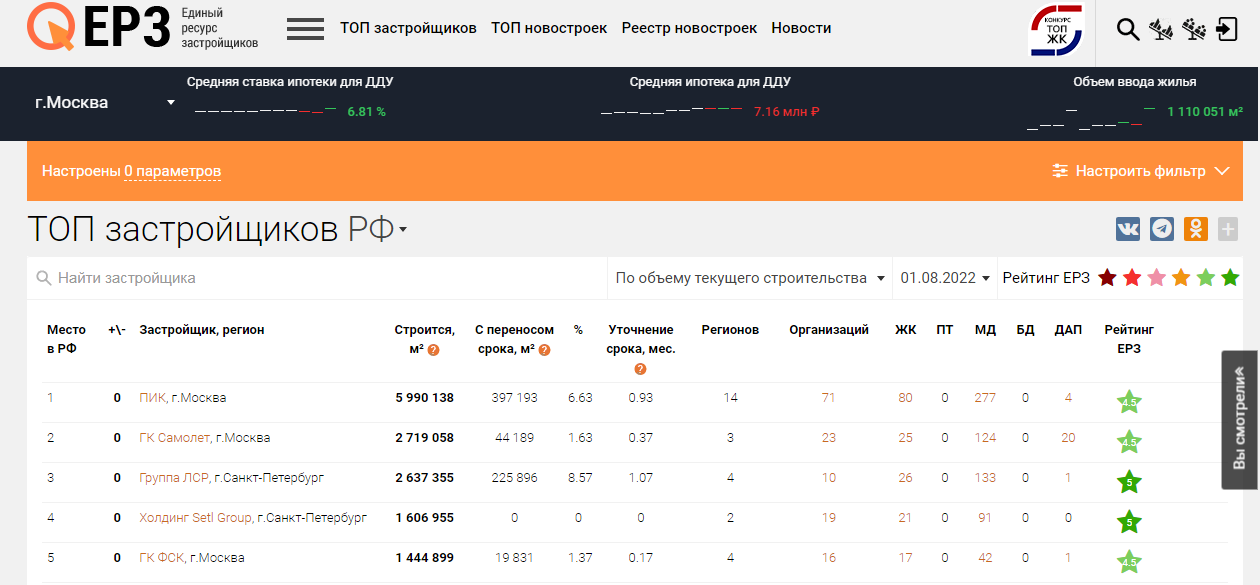Click the login/sign-in arrow icon
This screenshot has height=585, width=1260.
1228,30
